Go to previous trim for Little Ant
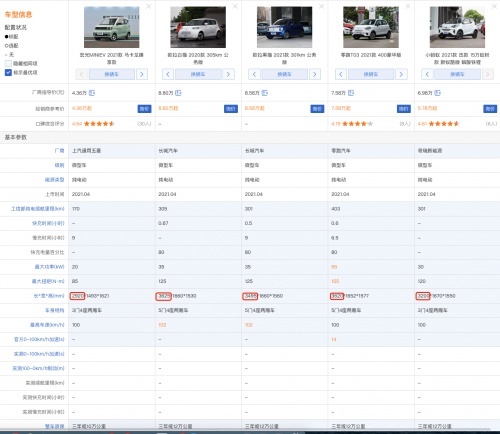Screen dimensions: 500x434 coord(427,74)
